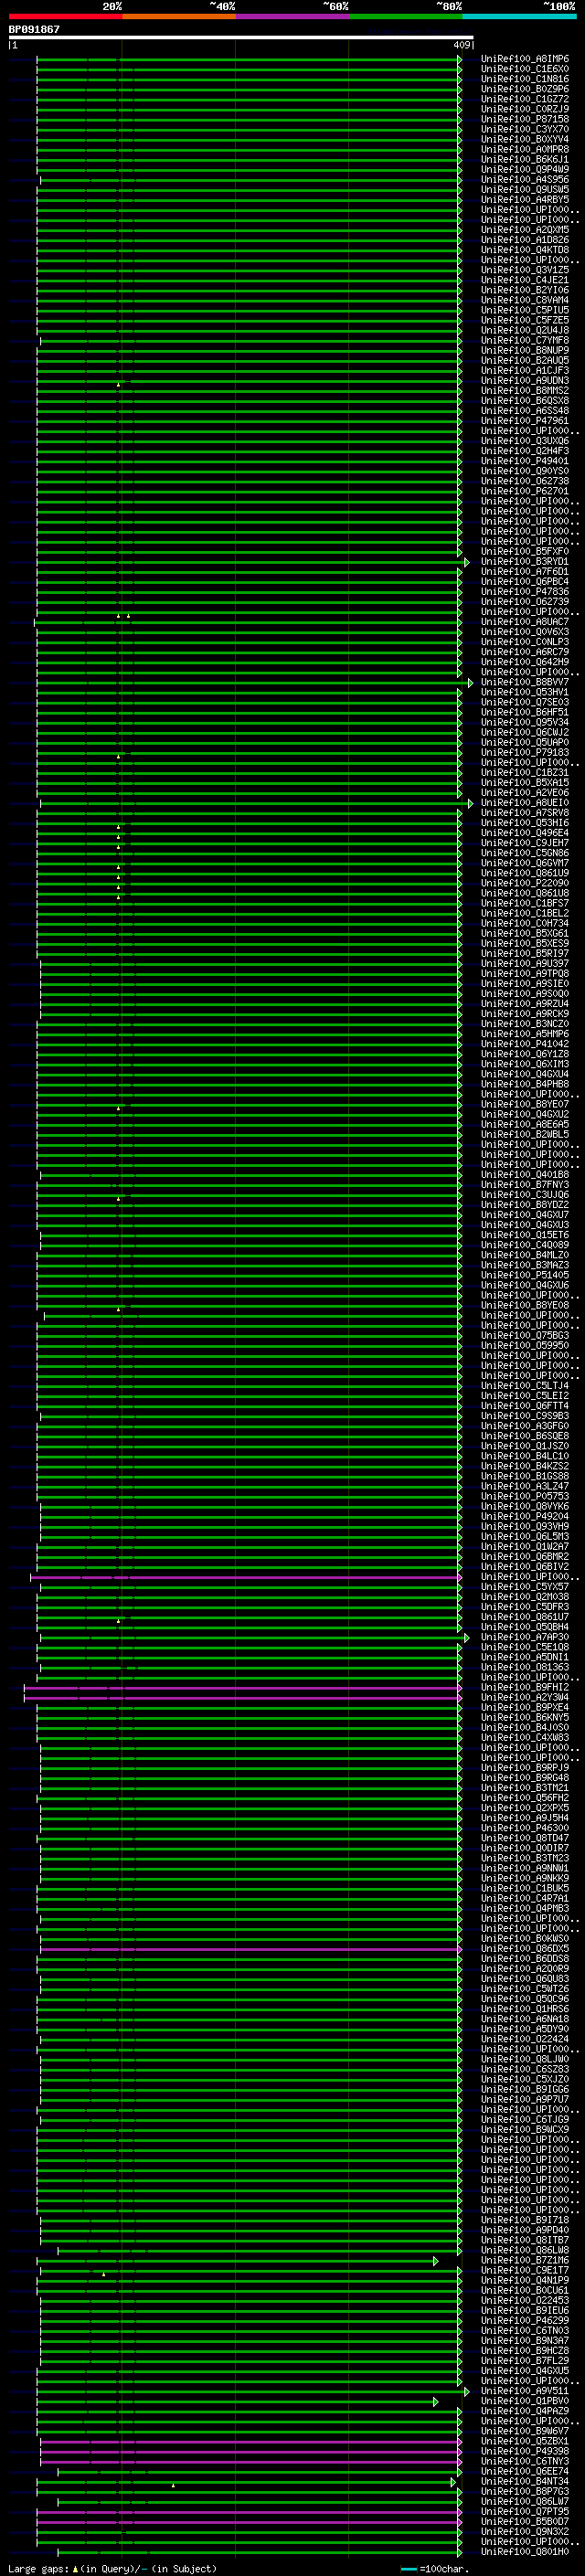Click the purple ~60% identity legend segment
Image resolution: width=585 pixels, height=2576 pixels.
[x=292, y=16]
